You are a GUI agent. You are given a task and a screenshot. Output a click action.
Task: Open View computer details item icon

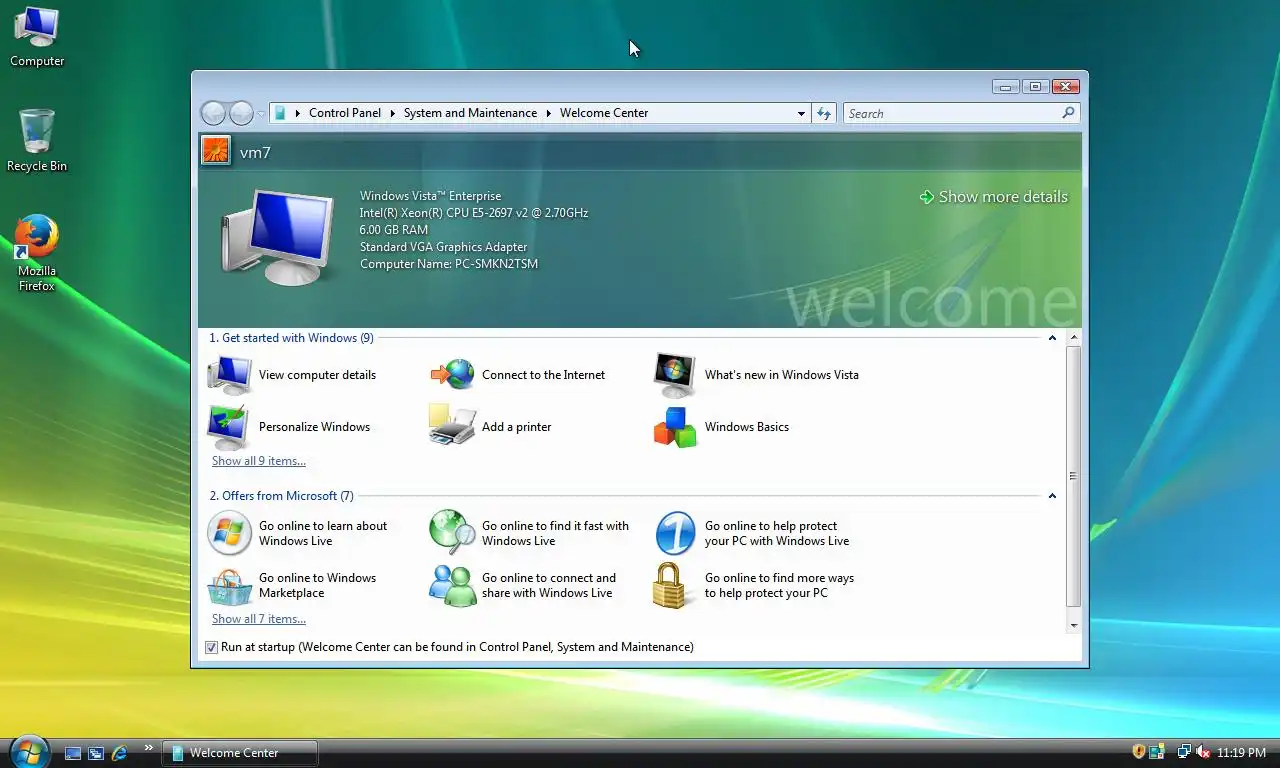tap(230, 375)
